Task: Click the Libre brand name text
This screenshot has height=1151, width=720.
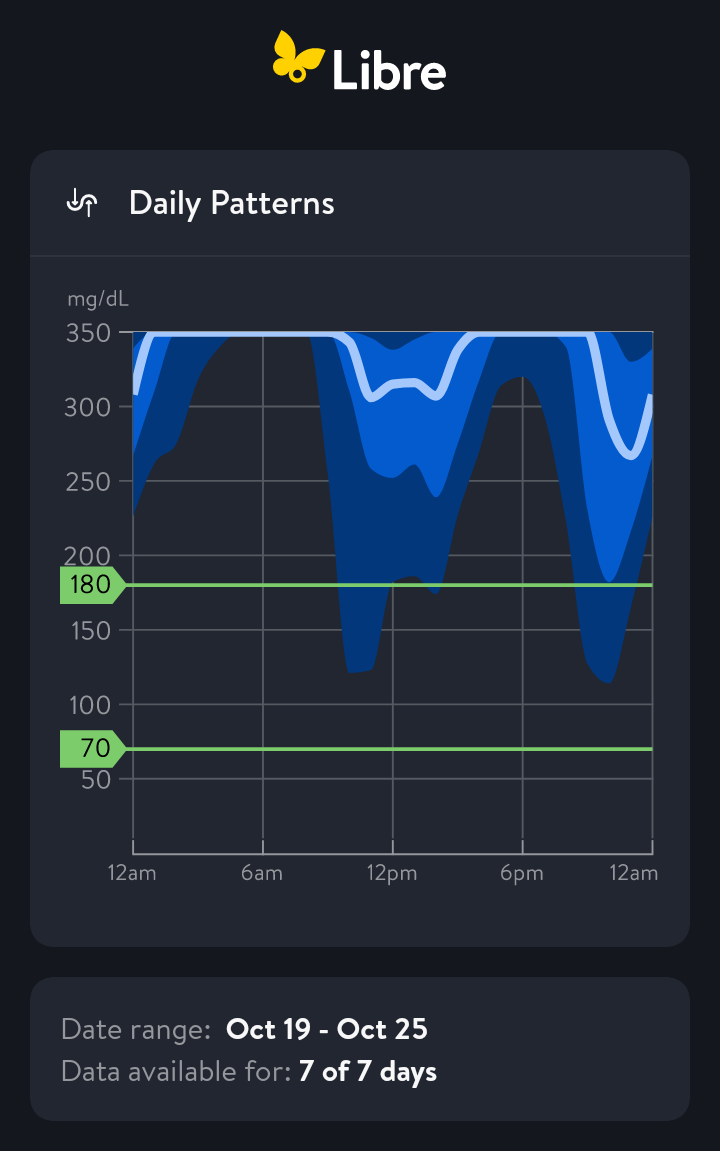Action: point(389,70)
